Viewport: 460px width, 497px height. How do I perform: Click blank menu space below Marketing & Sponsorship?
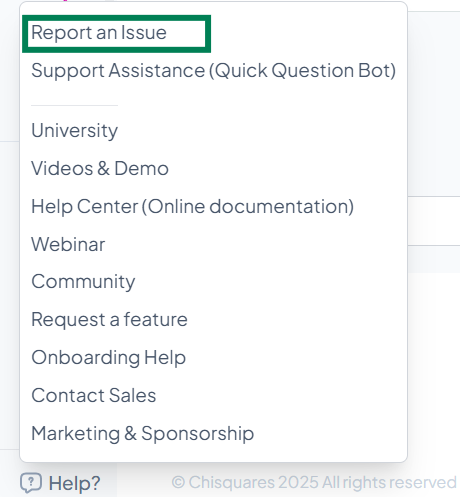213,453
